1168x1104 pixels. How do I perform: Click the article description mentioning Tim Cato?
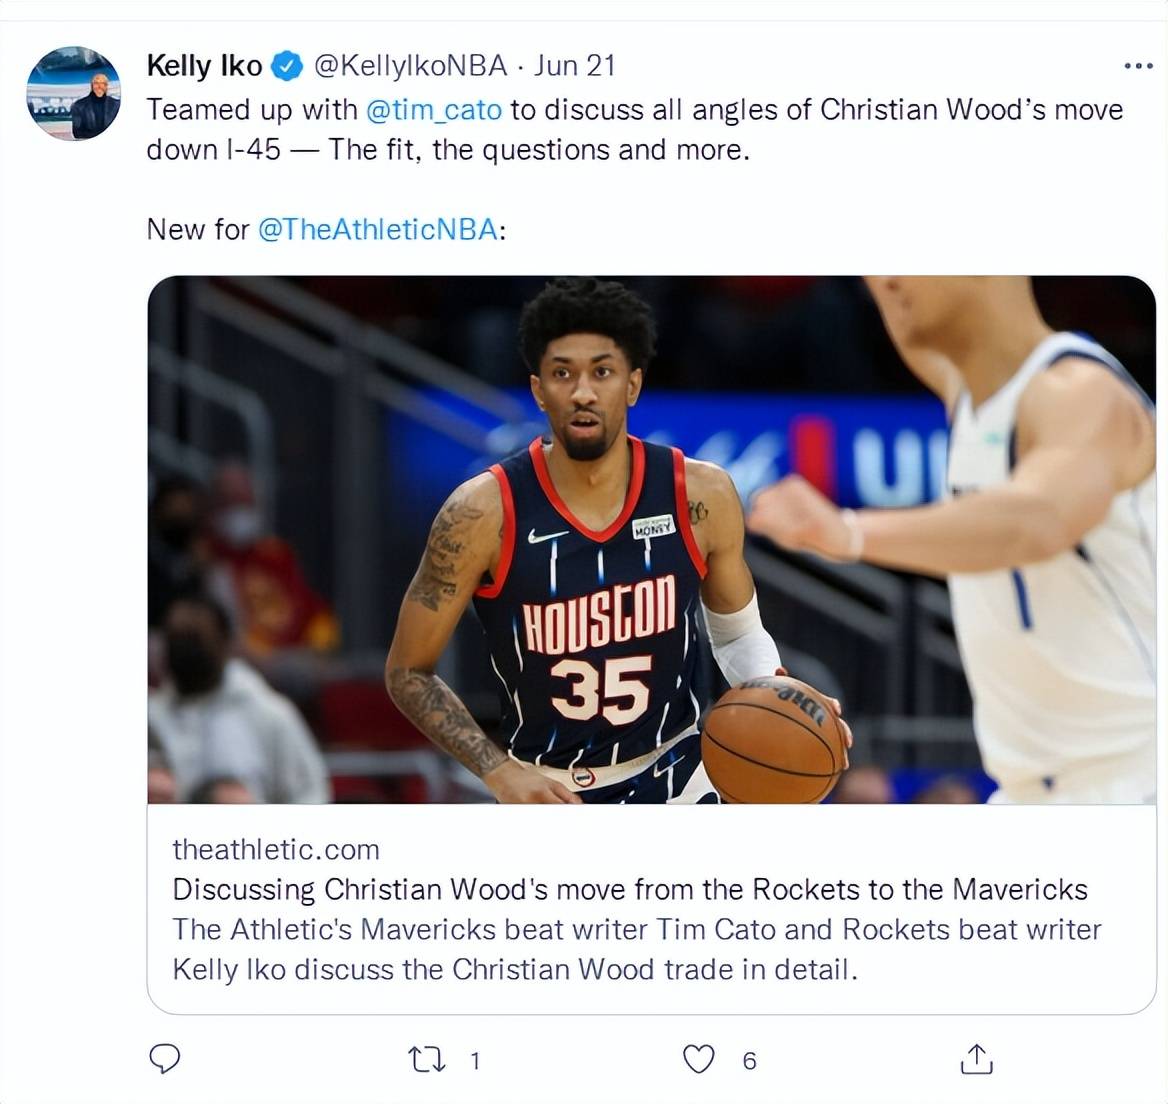[637, 949]
